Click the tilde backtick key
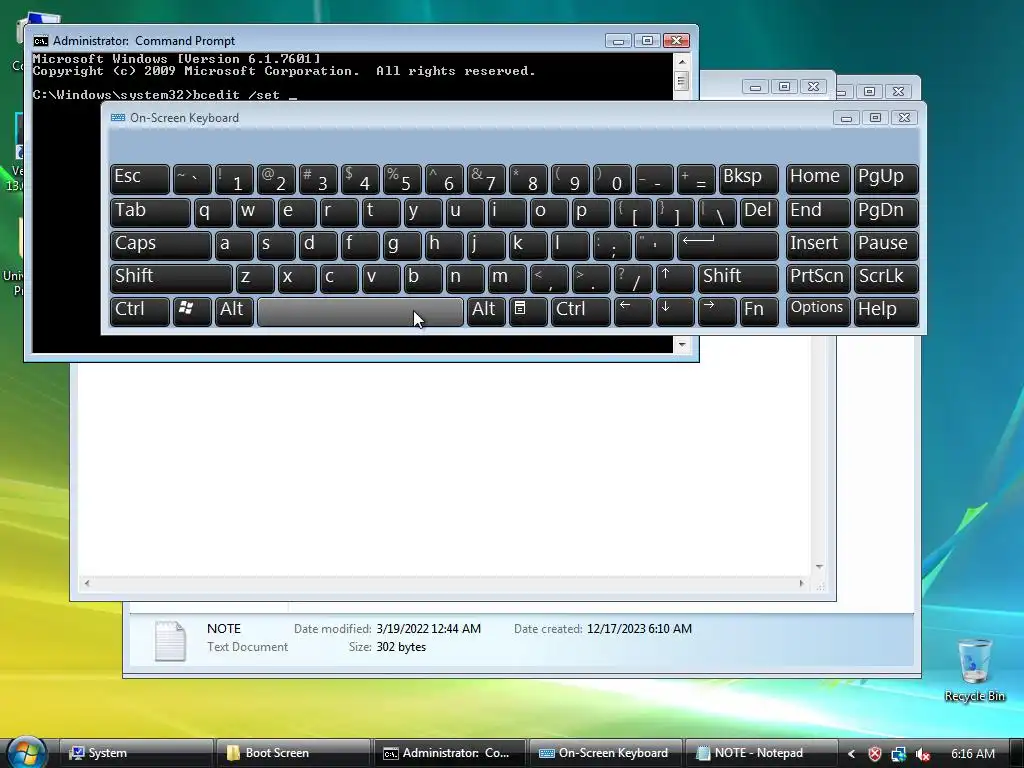 pos(191,179)
